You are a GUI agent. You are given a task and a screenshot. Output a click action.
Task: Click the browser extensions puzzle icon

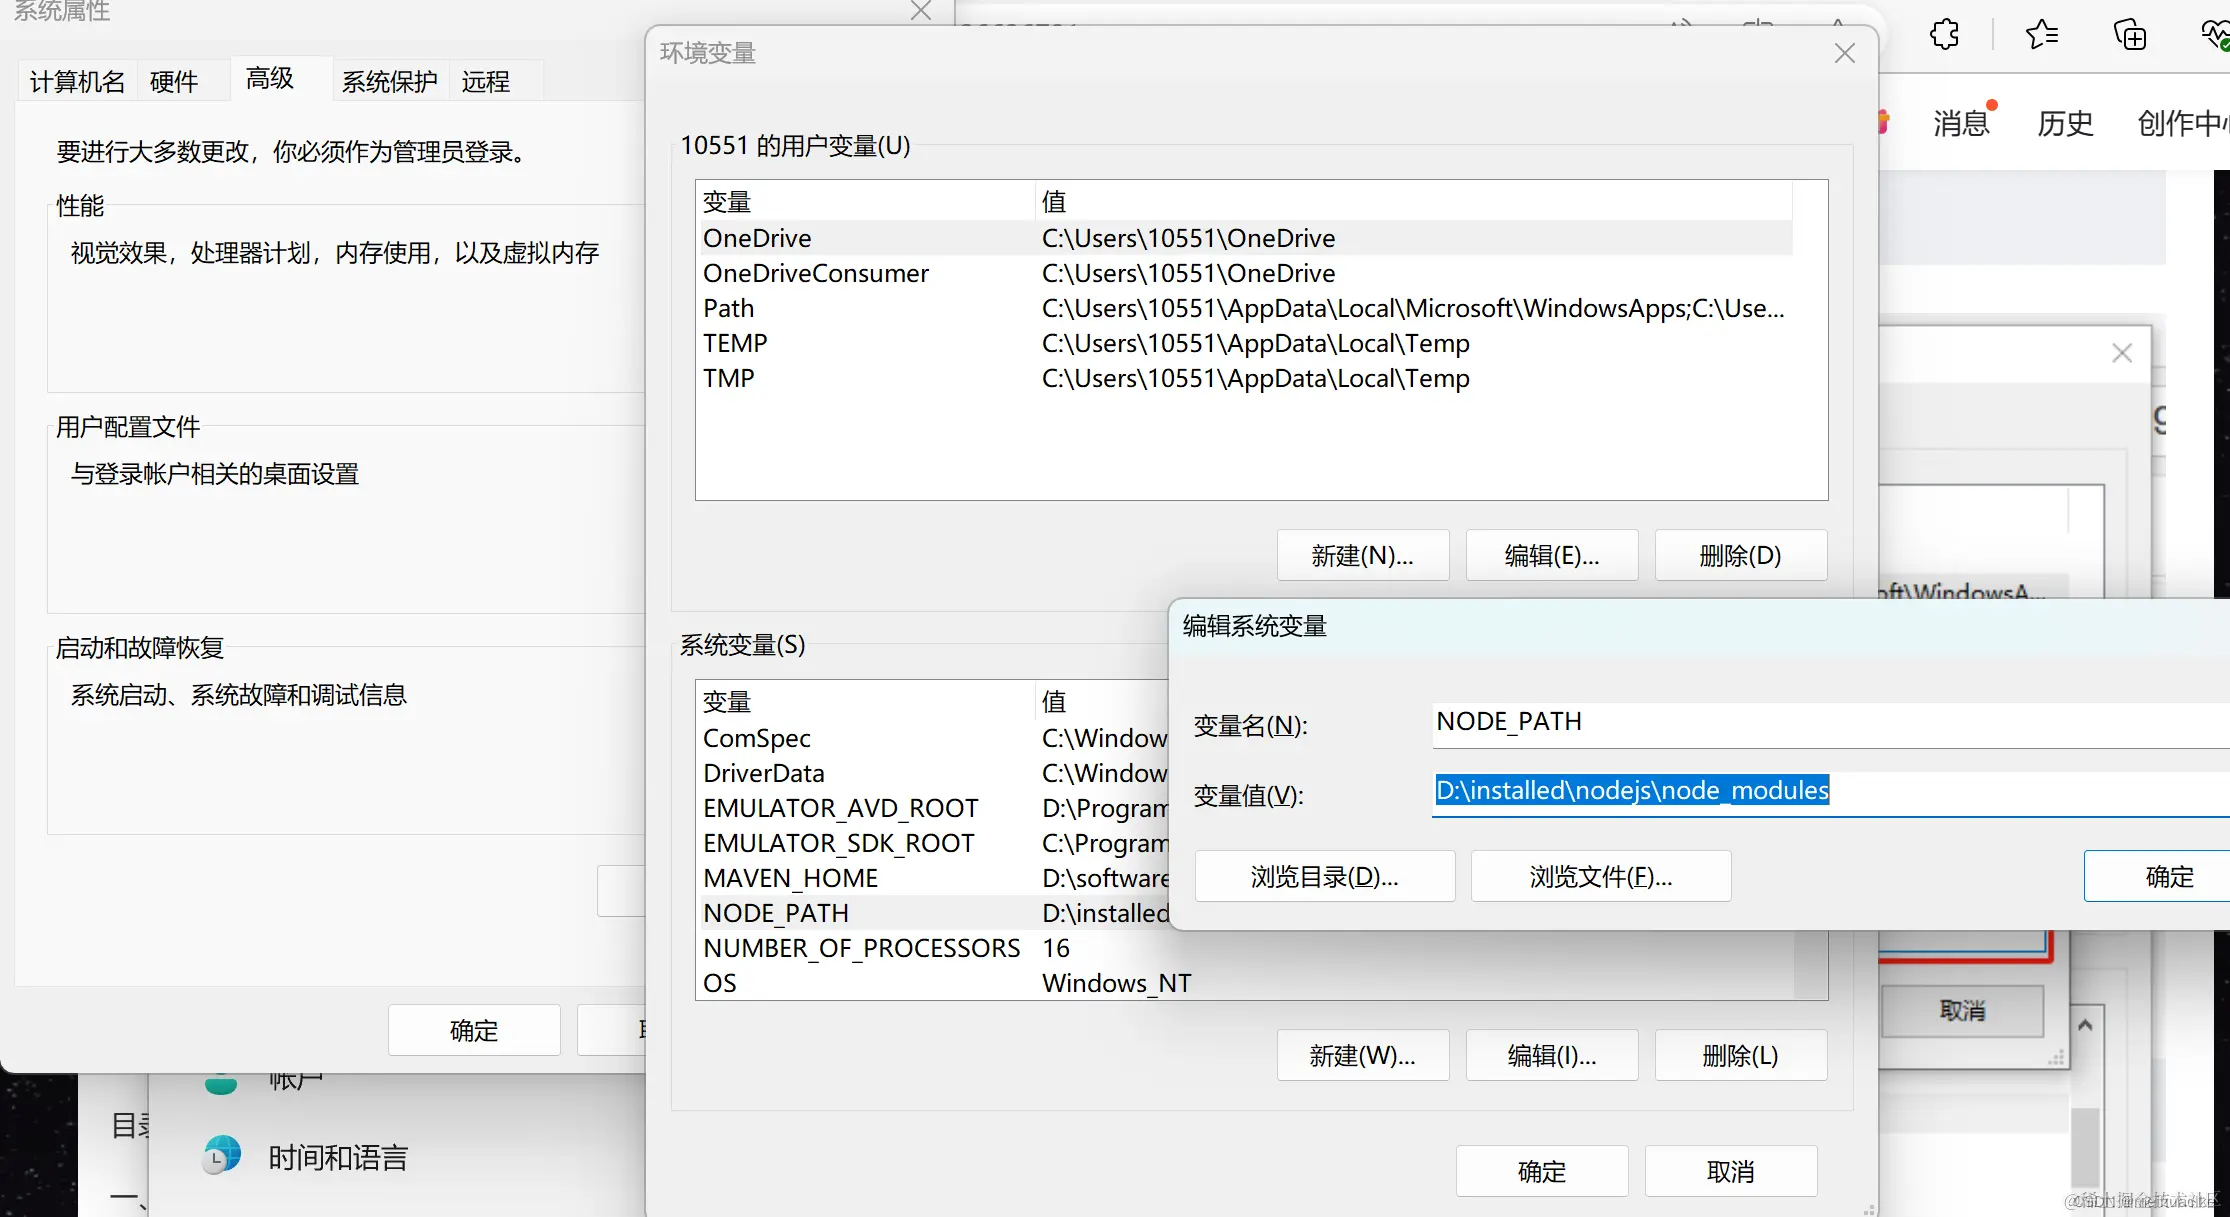[x=1944, y=35]
